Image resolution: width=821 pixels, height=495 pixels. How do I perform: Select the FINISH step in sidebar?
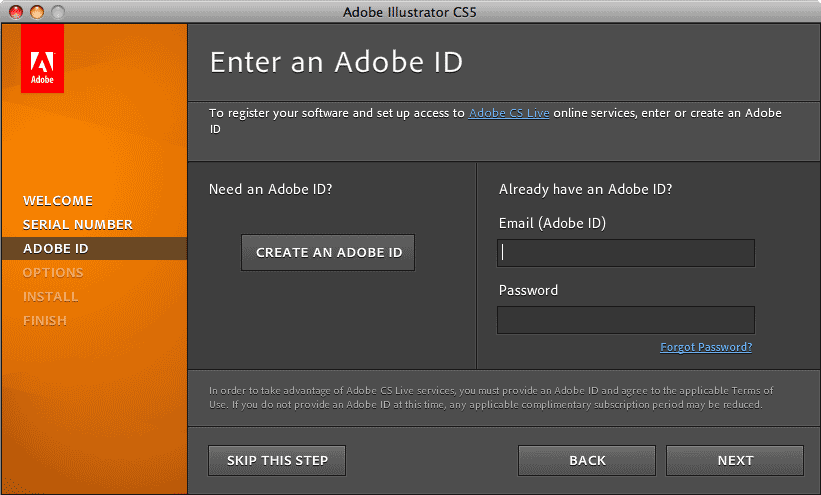coord(45,321)
